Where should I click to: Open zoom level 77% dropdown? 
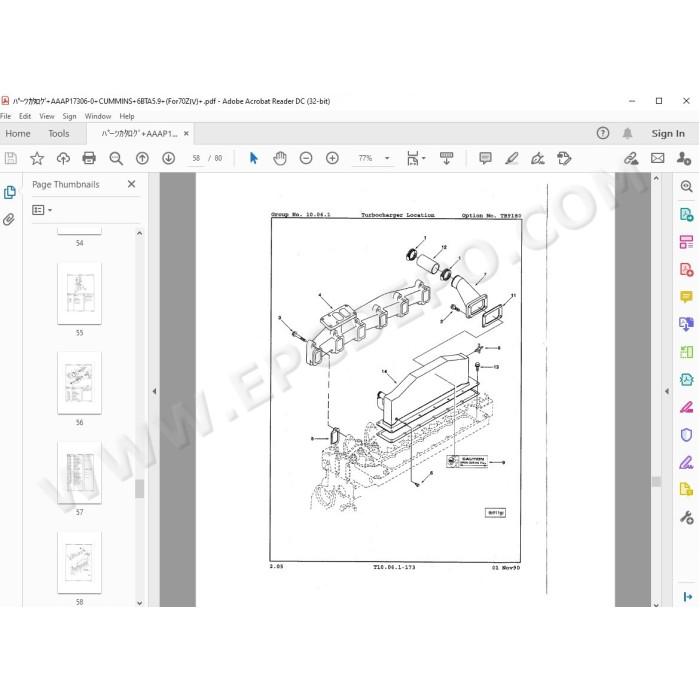point(387,158)
